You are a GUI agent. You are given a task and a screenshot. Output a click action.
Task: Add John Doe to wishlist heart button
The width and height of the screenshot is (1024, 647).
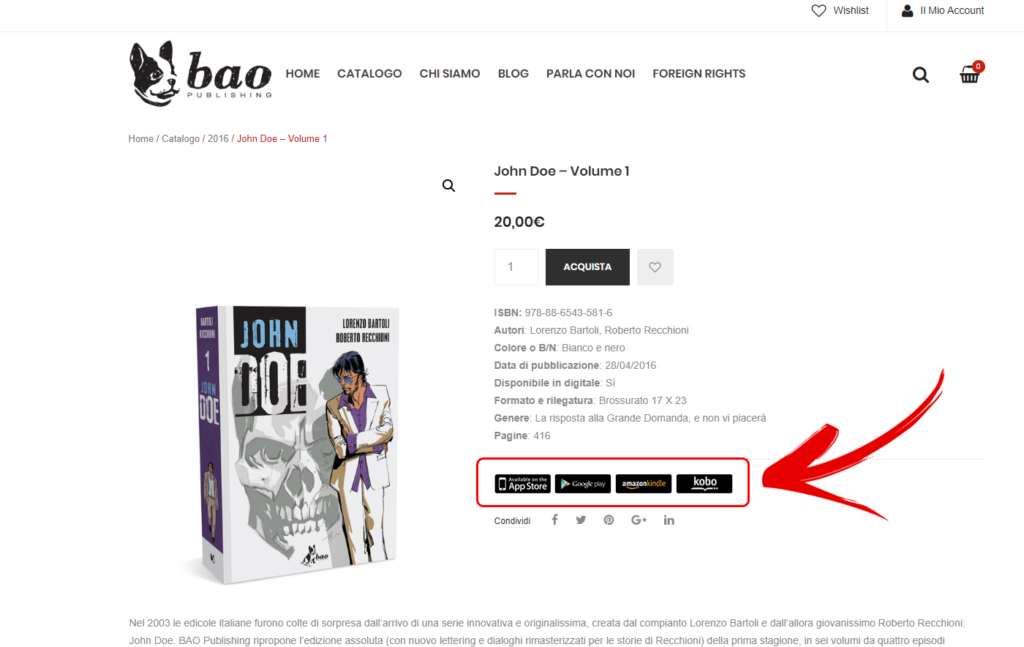pos(655,267)
